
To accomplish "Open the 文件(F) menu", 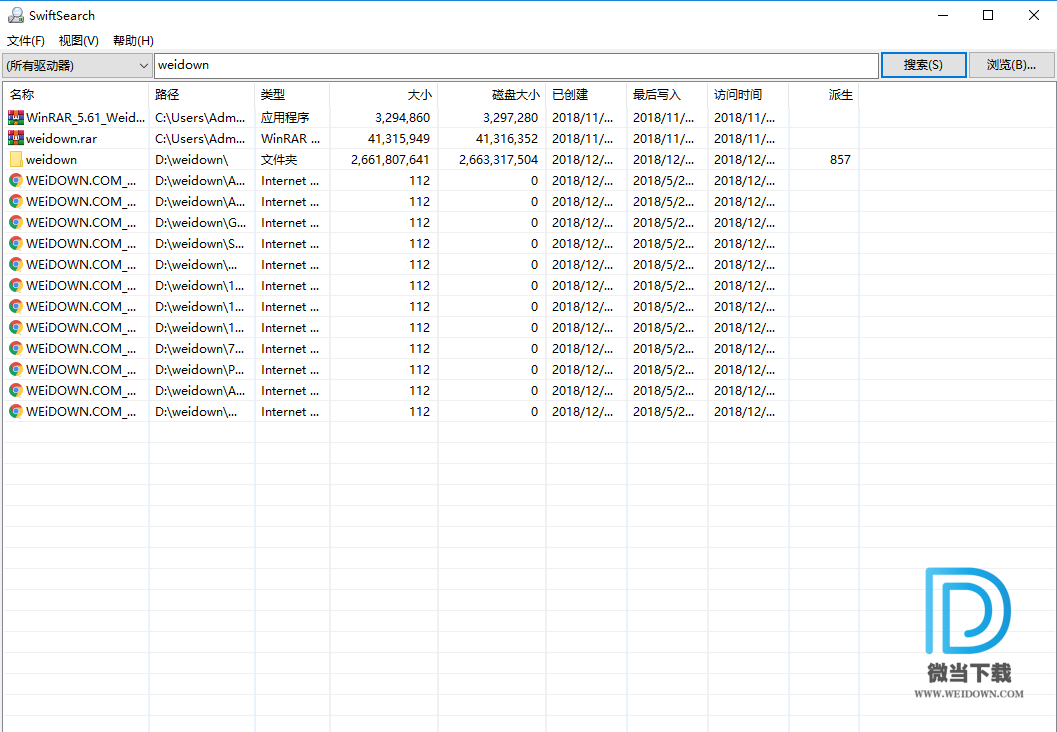I will coord(26,40).
